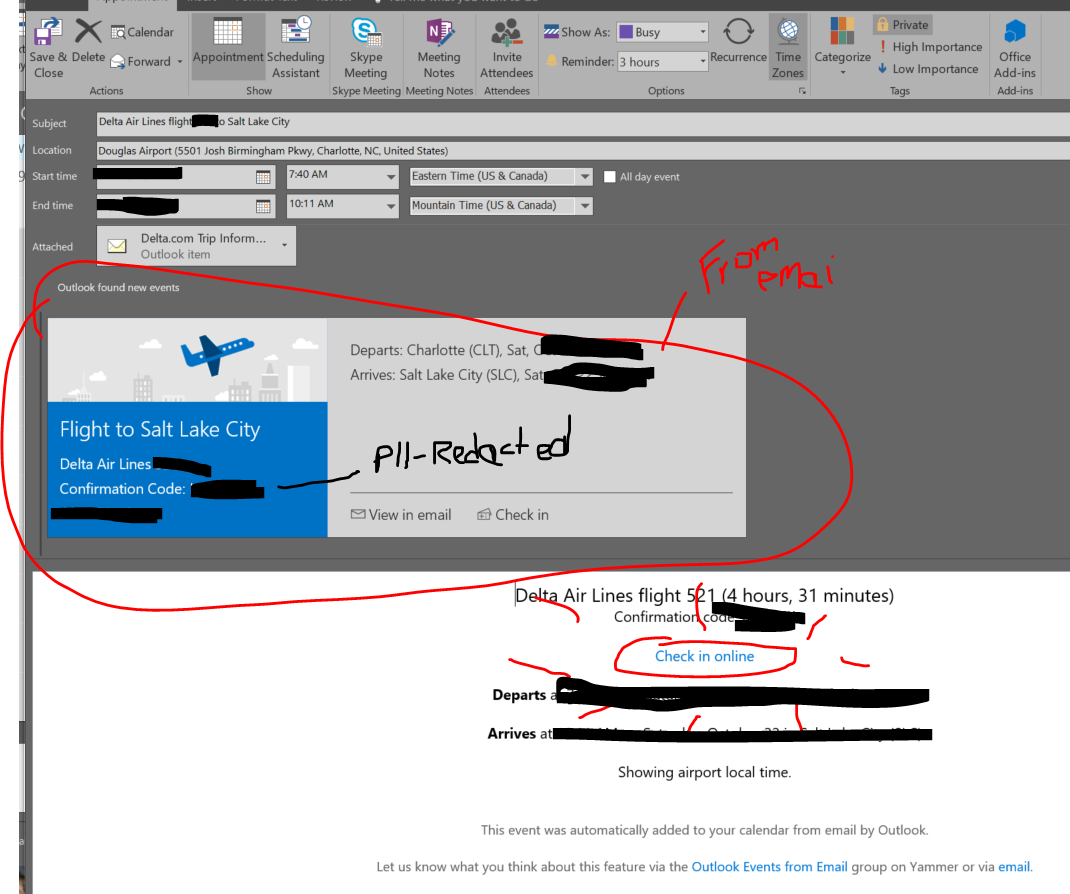Open the Scheduling Assistant
Screen dimensions: 1070x894
[295, 46]
